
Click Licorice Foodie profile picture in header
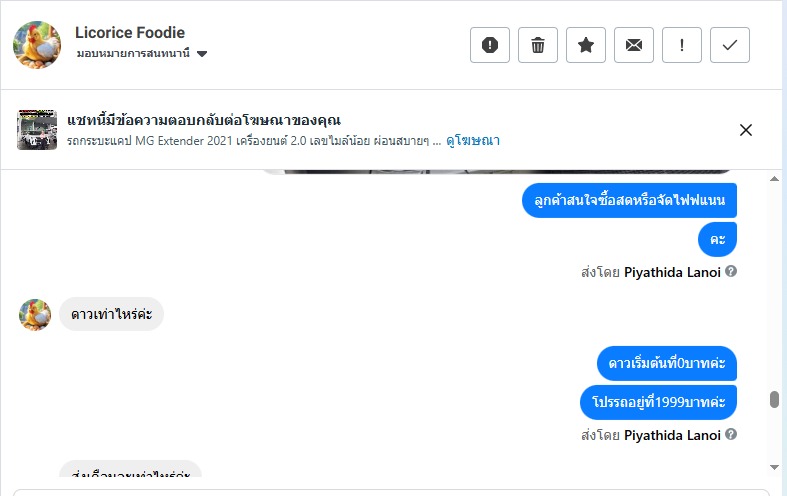37,44
